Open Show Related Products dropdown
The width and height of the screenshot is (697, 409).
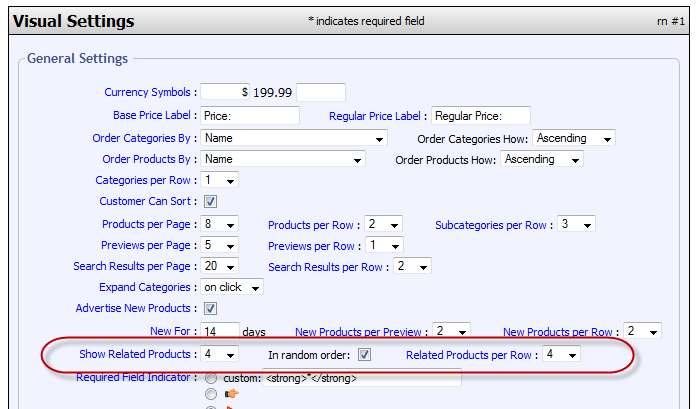pyautogui.click(x=219, y=354)
